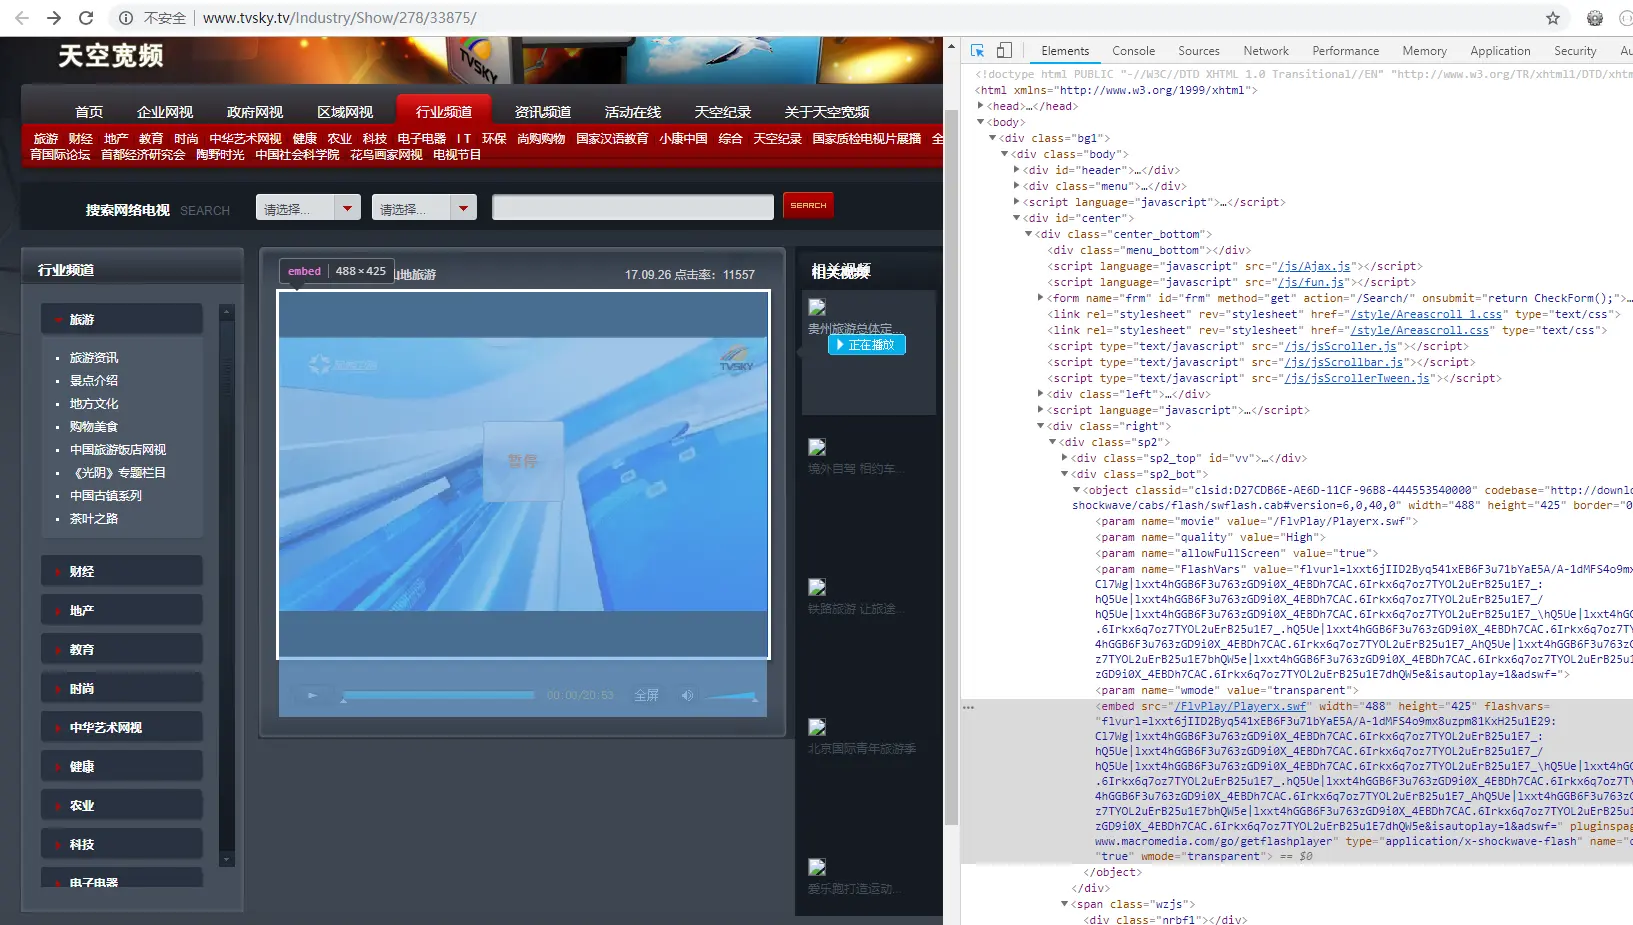Screen dimensions: 1633x925
Task: Open the DevTools Network tab
Action: (x=1266, y=51)
